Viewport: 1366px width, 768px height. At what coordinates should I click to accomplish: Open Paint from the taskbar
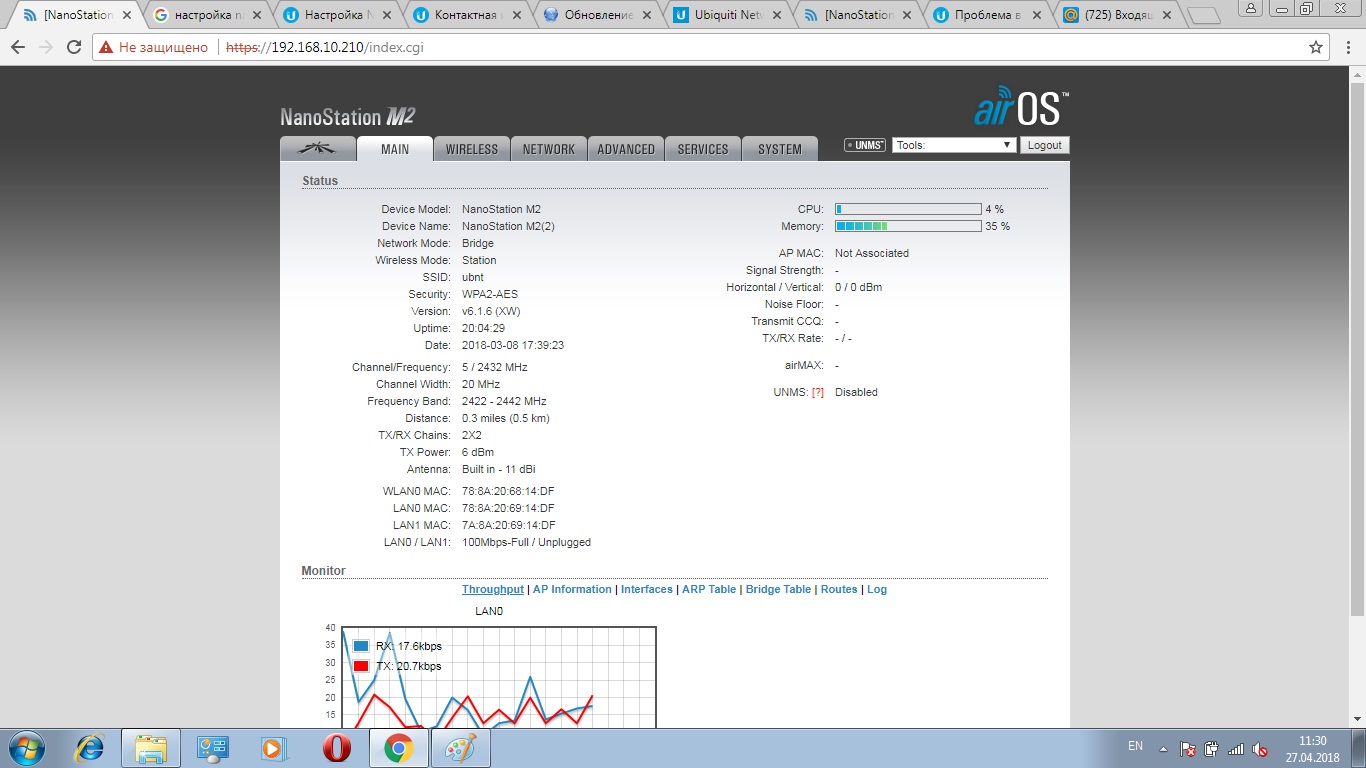(461, 748)
